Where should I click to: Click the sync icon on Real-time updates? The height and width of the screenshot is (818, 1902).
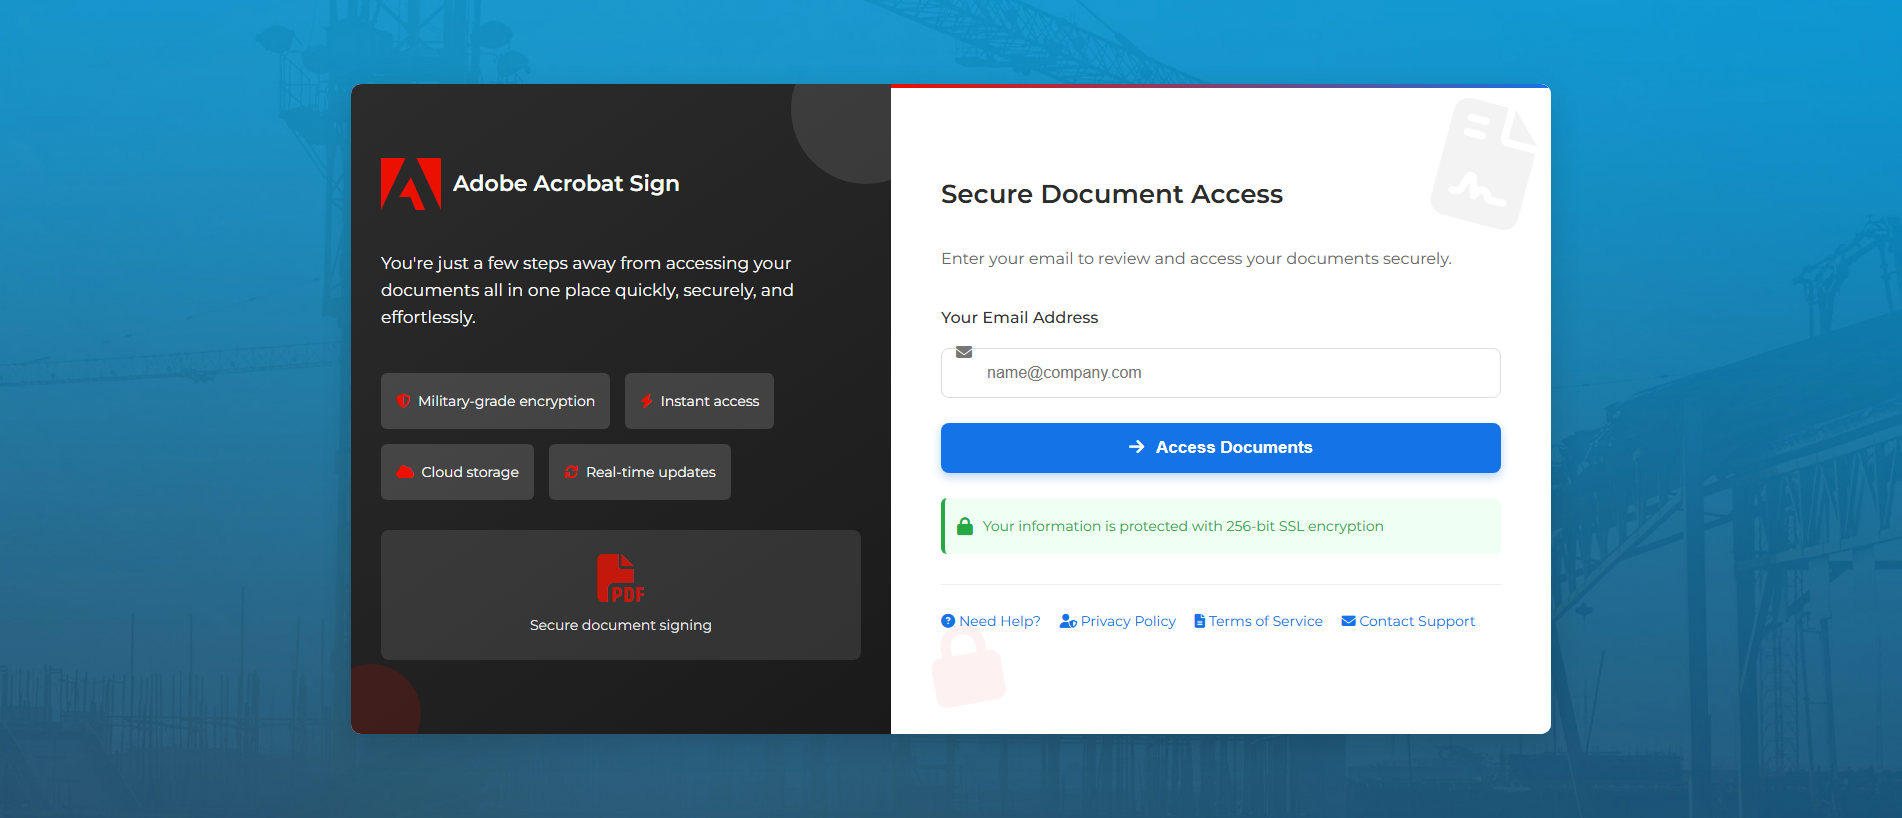click(x=572, y=472)
